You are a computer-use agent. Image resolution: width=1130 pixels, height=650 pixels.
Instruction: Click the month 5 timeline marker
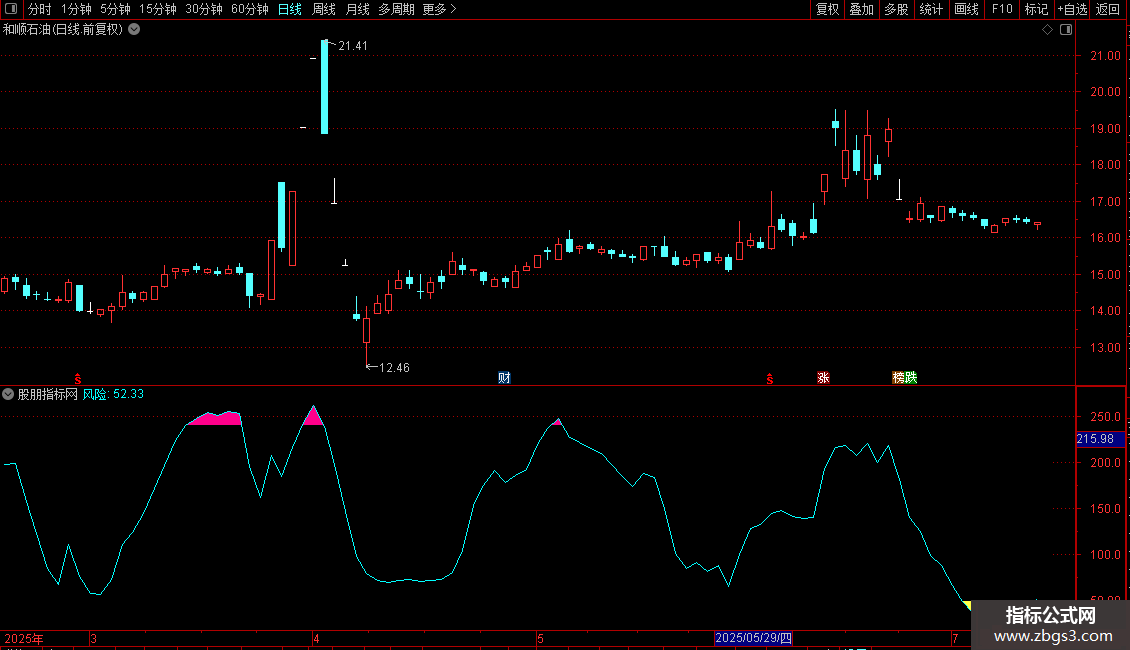(540, 638)
